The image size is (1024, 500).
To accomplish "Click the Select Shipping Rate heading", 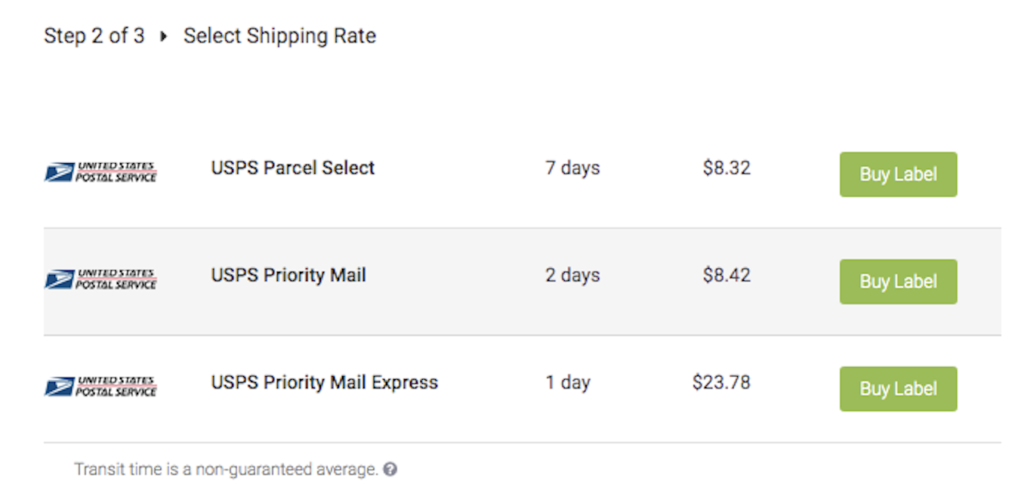I will click(x=279, y=37).
